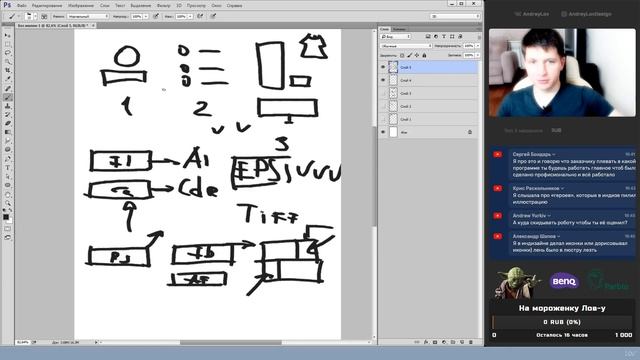This screenshot has height=360, width=640.
Task: Select the Zoom tool
Action: point(7,203)
